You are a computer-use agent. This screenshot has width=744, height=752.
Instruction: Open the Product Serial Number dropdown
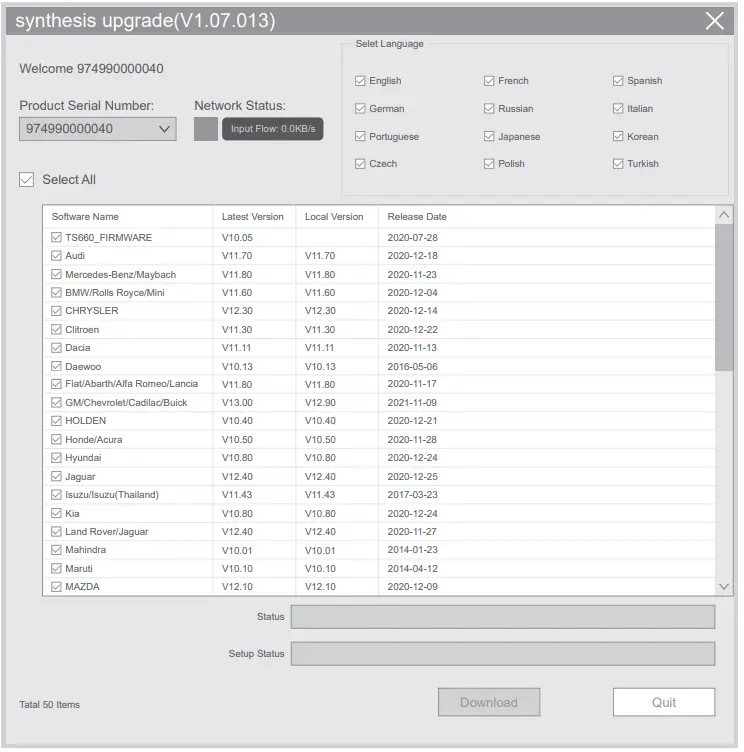point(98,129)
